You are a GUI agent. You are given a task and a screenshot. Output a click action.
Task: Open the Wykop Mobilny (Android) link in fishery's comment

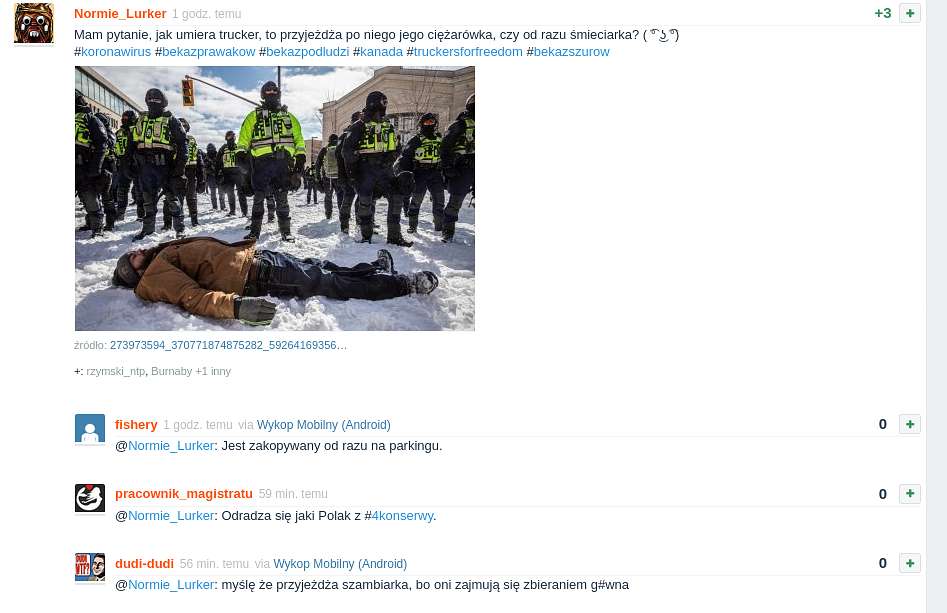[x=324, y=425]
